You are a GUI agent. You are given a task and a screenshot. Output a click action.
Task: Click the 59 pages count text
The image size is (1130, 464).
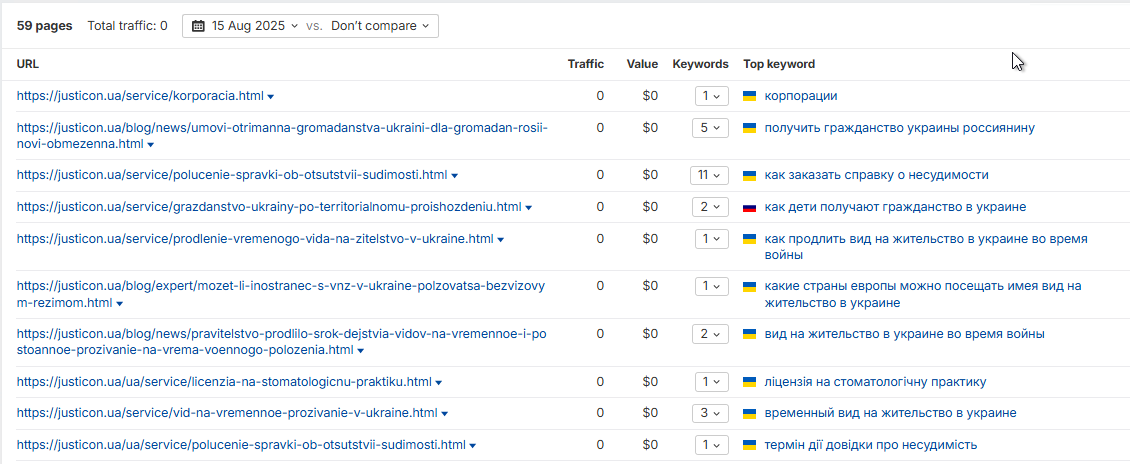tap(45, 26)
